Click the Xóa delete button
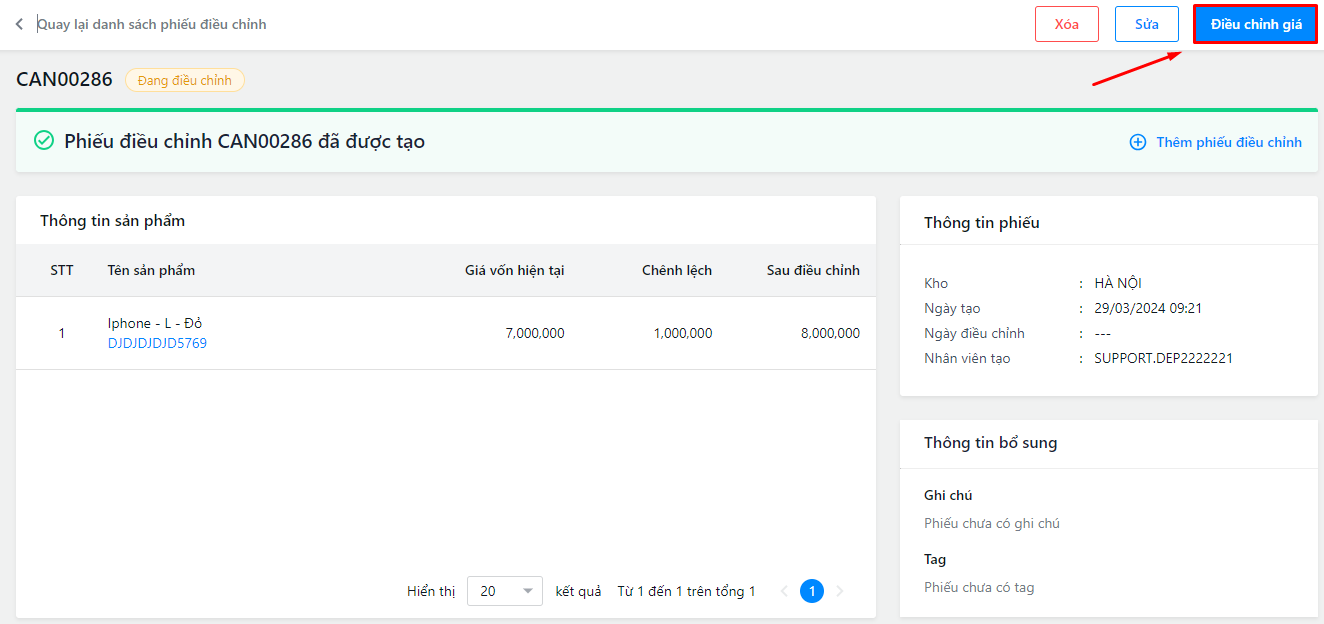The width and height of the screenshot is (1324, 624). [x=1067, y=24]
